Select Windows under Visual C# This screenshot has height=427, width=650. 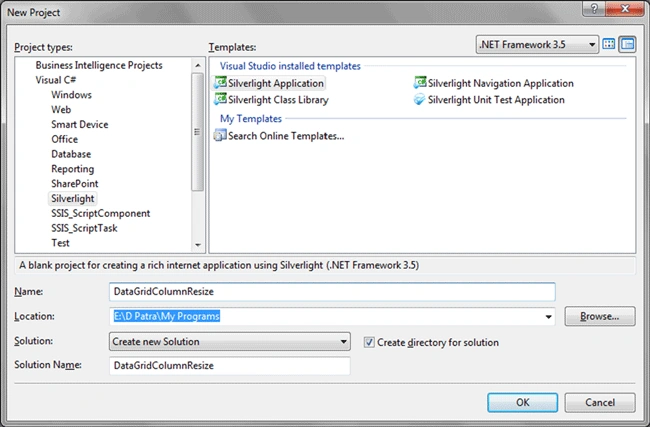click(71, 95)
